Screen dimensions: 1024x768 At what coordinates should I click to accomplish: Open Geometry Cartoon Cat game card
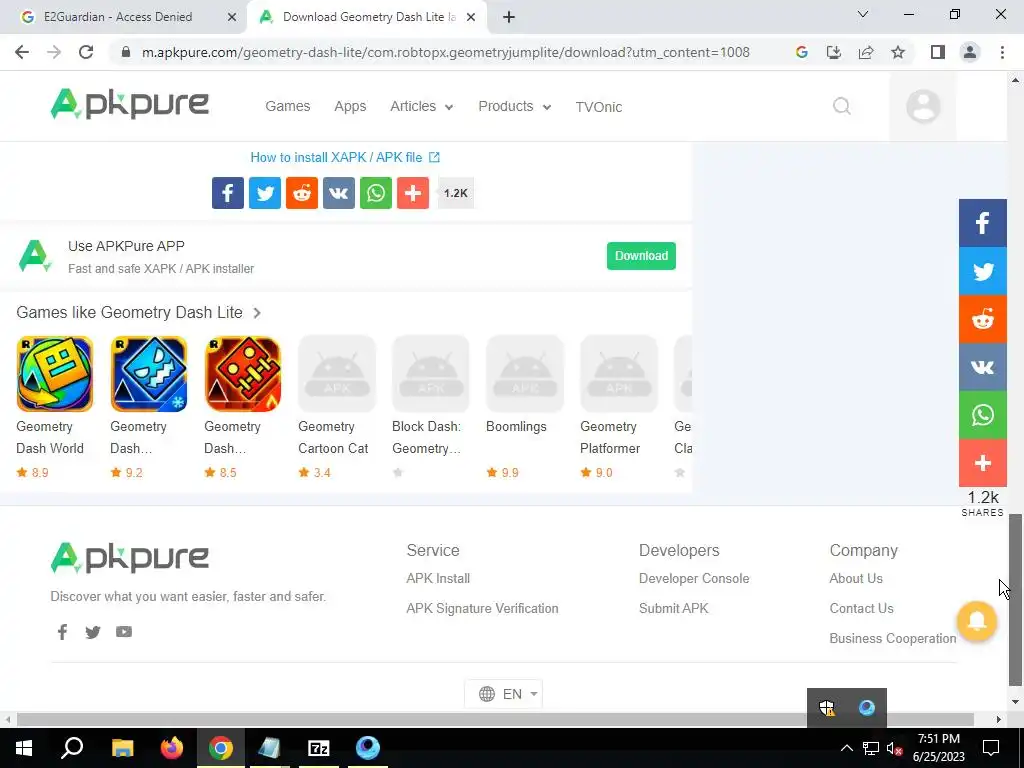[337, 407]
